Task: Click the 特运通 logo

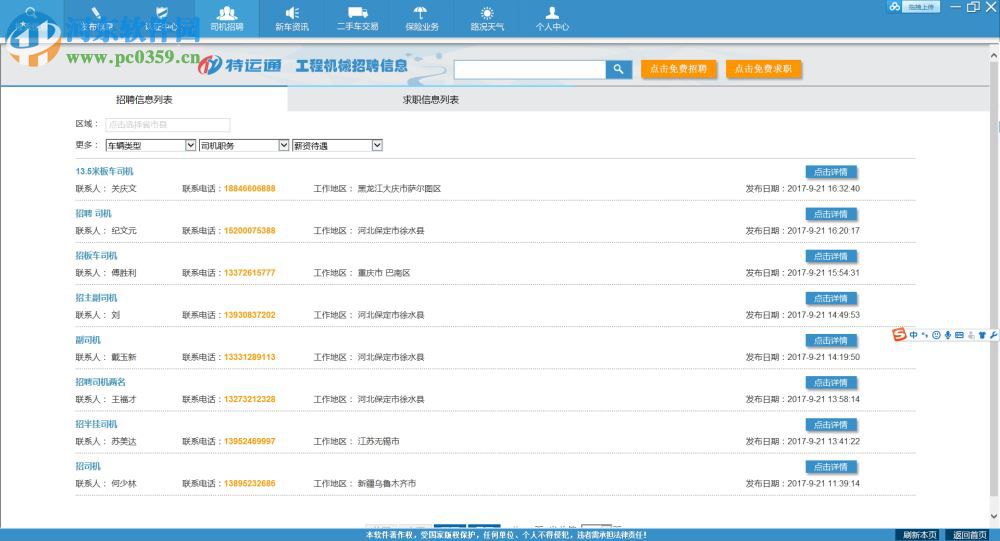Action: point(239,65)
